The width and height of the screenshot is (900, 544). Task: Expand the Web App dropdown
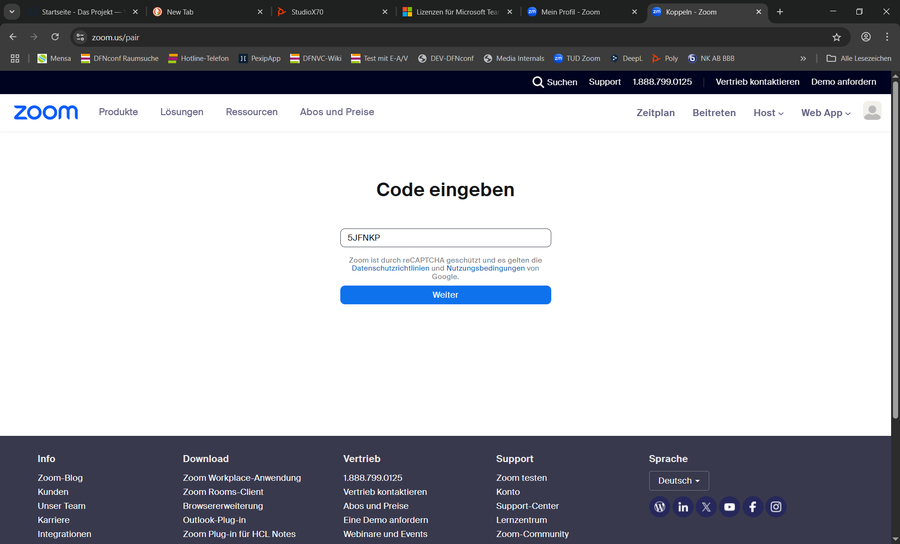(x=825, y=113)
